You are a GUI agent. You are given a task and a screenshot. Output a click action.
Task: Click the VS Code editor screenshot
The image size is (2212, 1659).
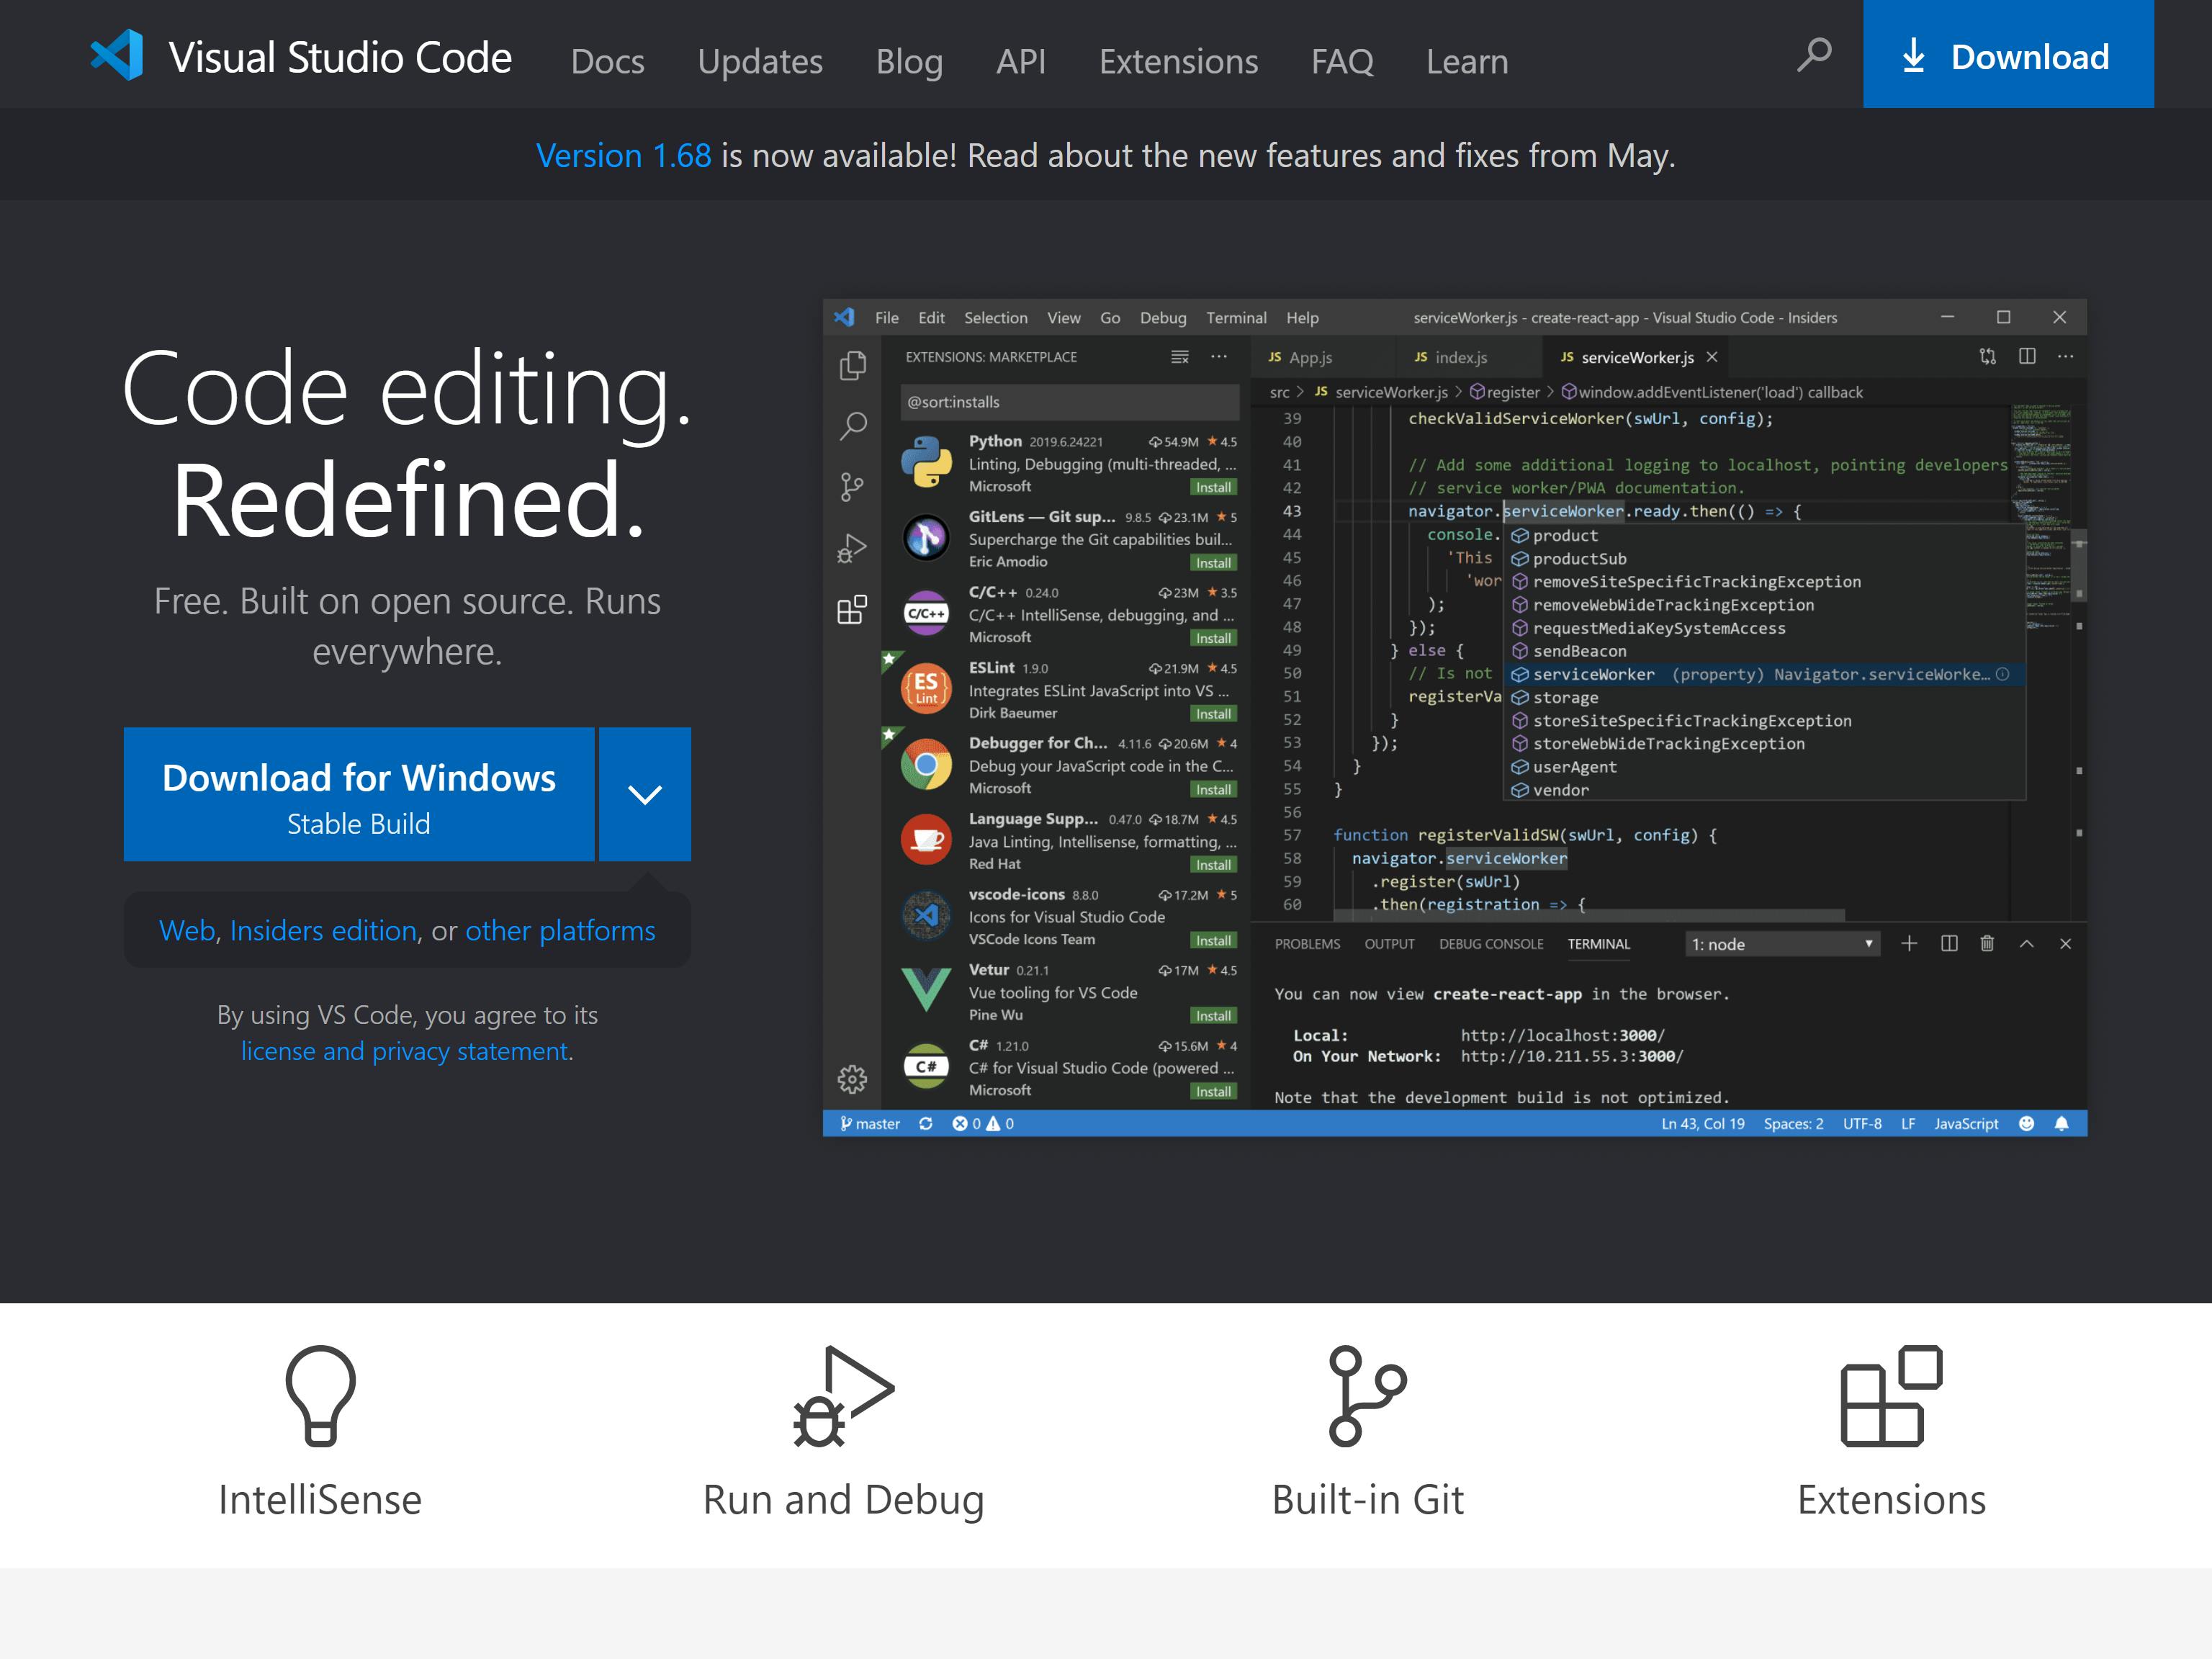(1454, 717)
